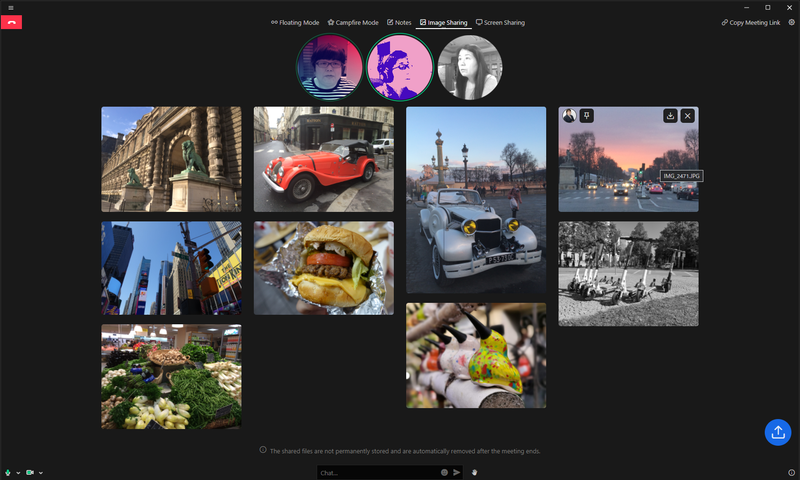Expand microphone options dropdown arrow

click(x=18, y=473)
